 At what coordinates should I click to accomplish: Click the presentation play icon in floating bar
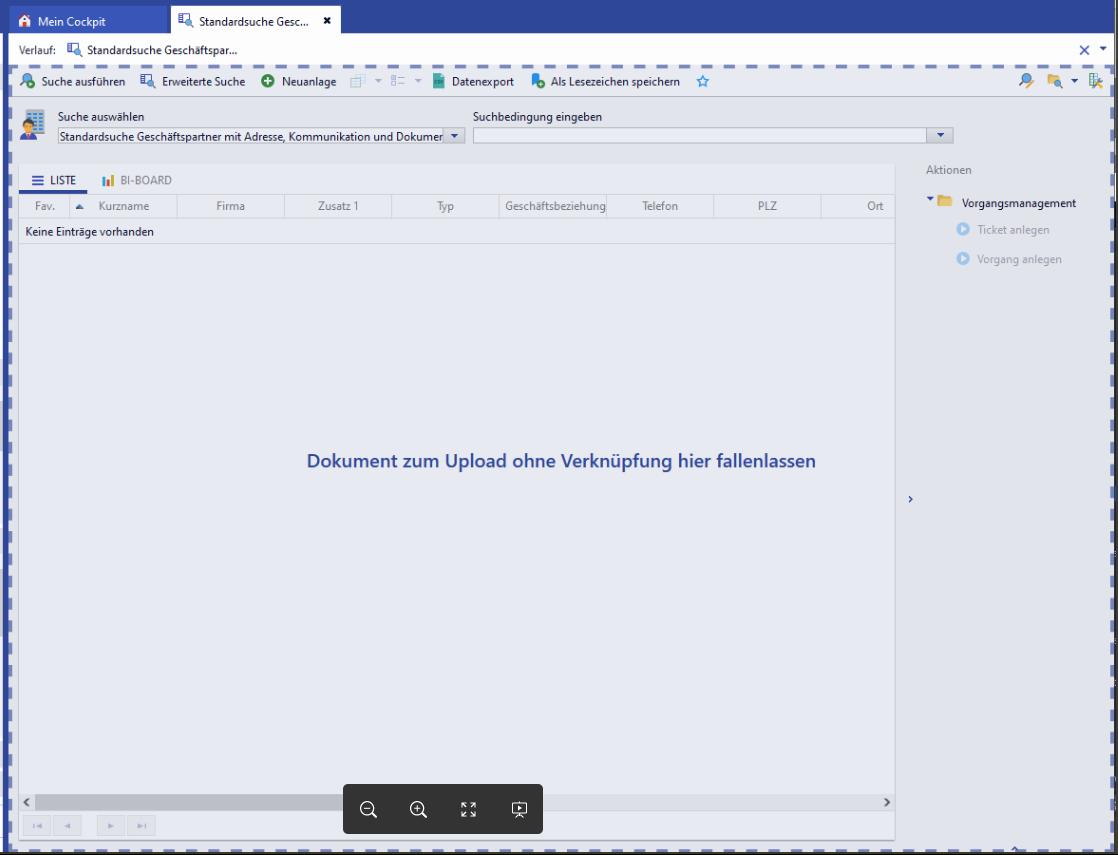pyautogui.click(x=519, y=810)
